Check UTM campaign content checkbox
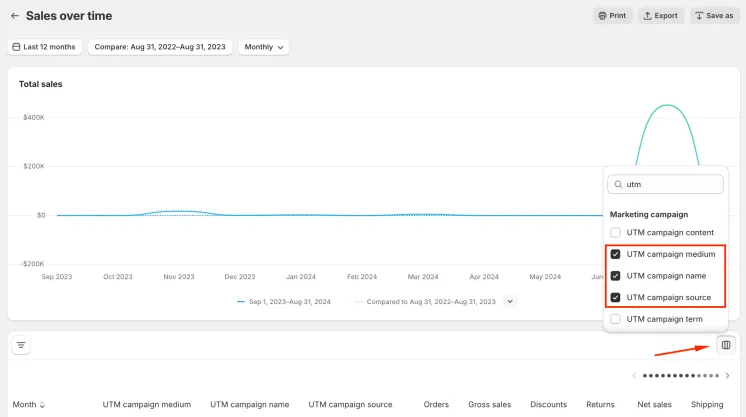The image size is (746, 417). point(615,232)
